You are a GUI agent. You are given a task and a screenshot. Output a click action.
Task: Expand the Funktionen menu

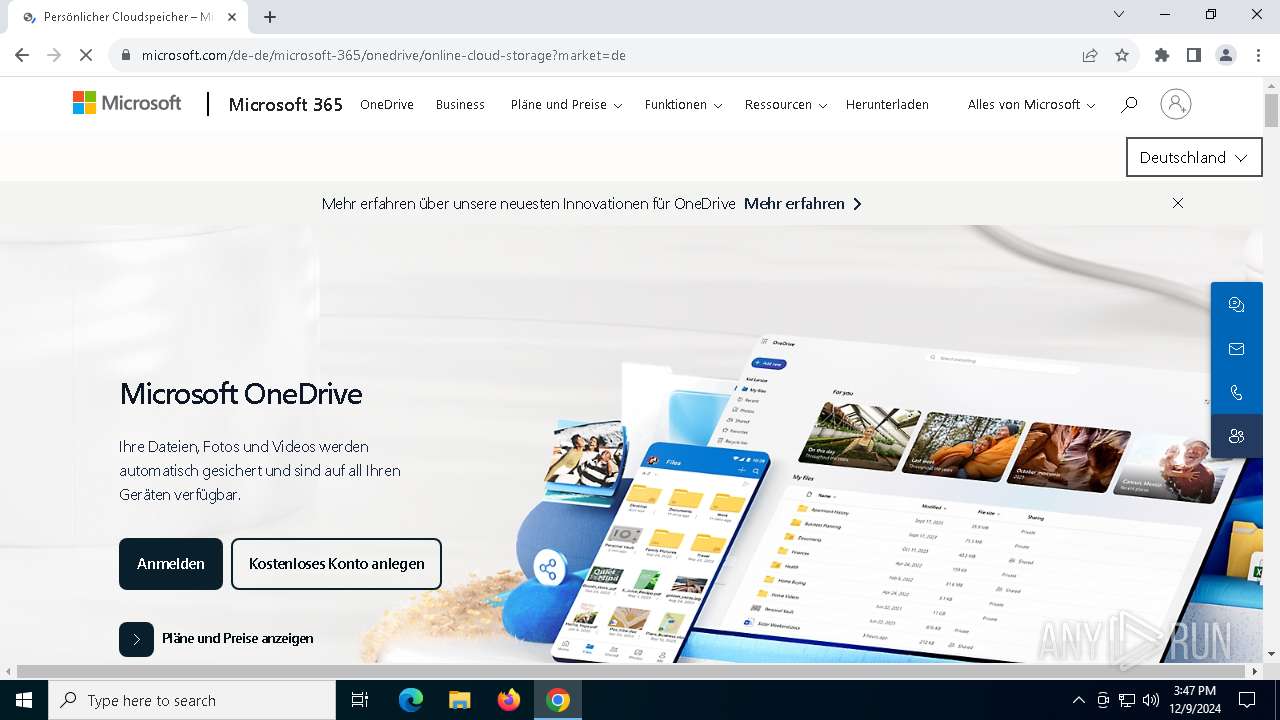coord(683,104)
